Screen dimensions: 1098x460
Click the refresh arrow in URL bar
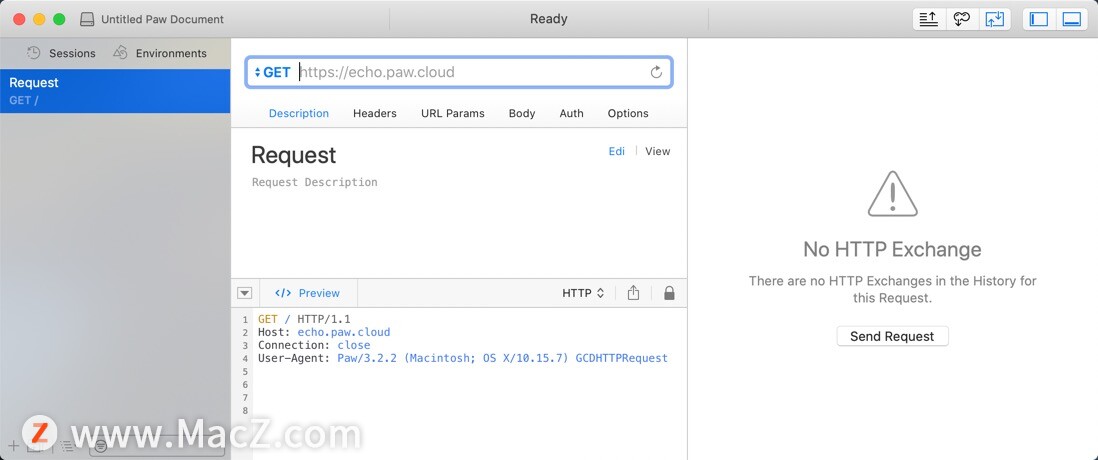tap(656, 72)
